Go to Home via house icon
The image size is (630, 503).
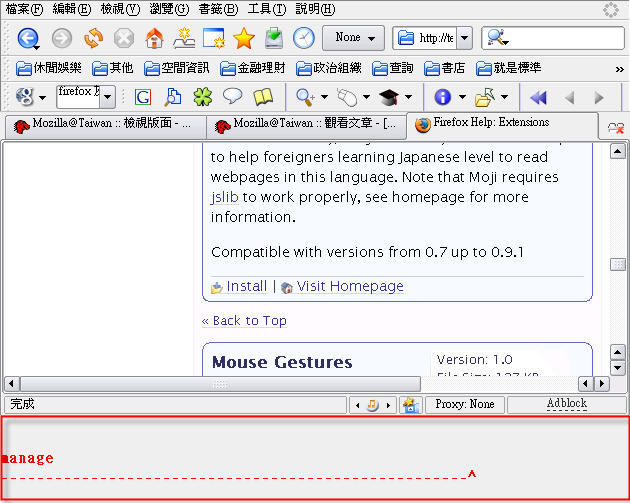click(154, 39)
